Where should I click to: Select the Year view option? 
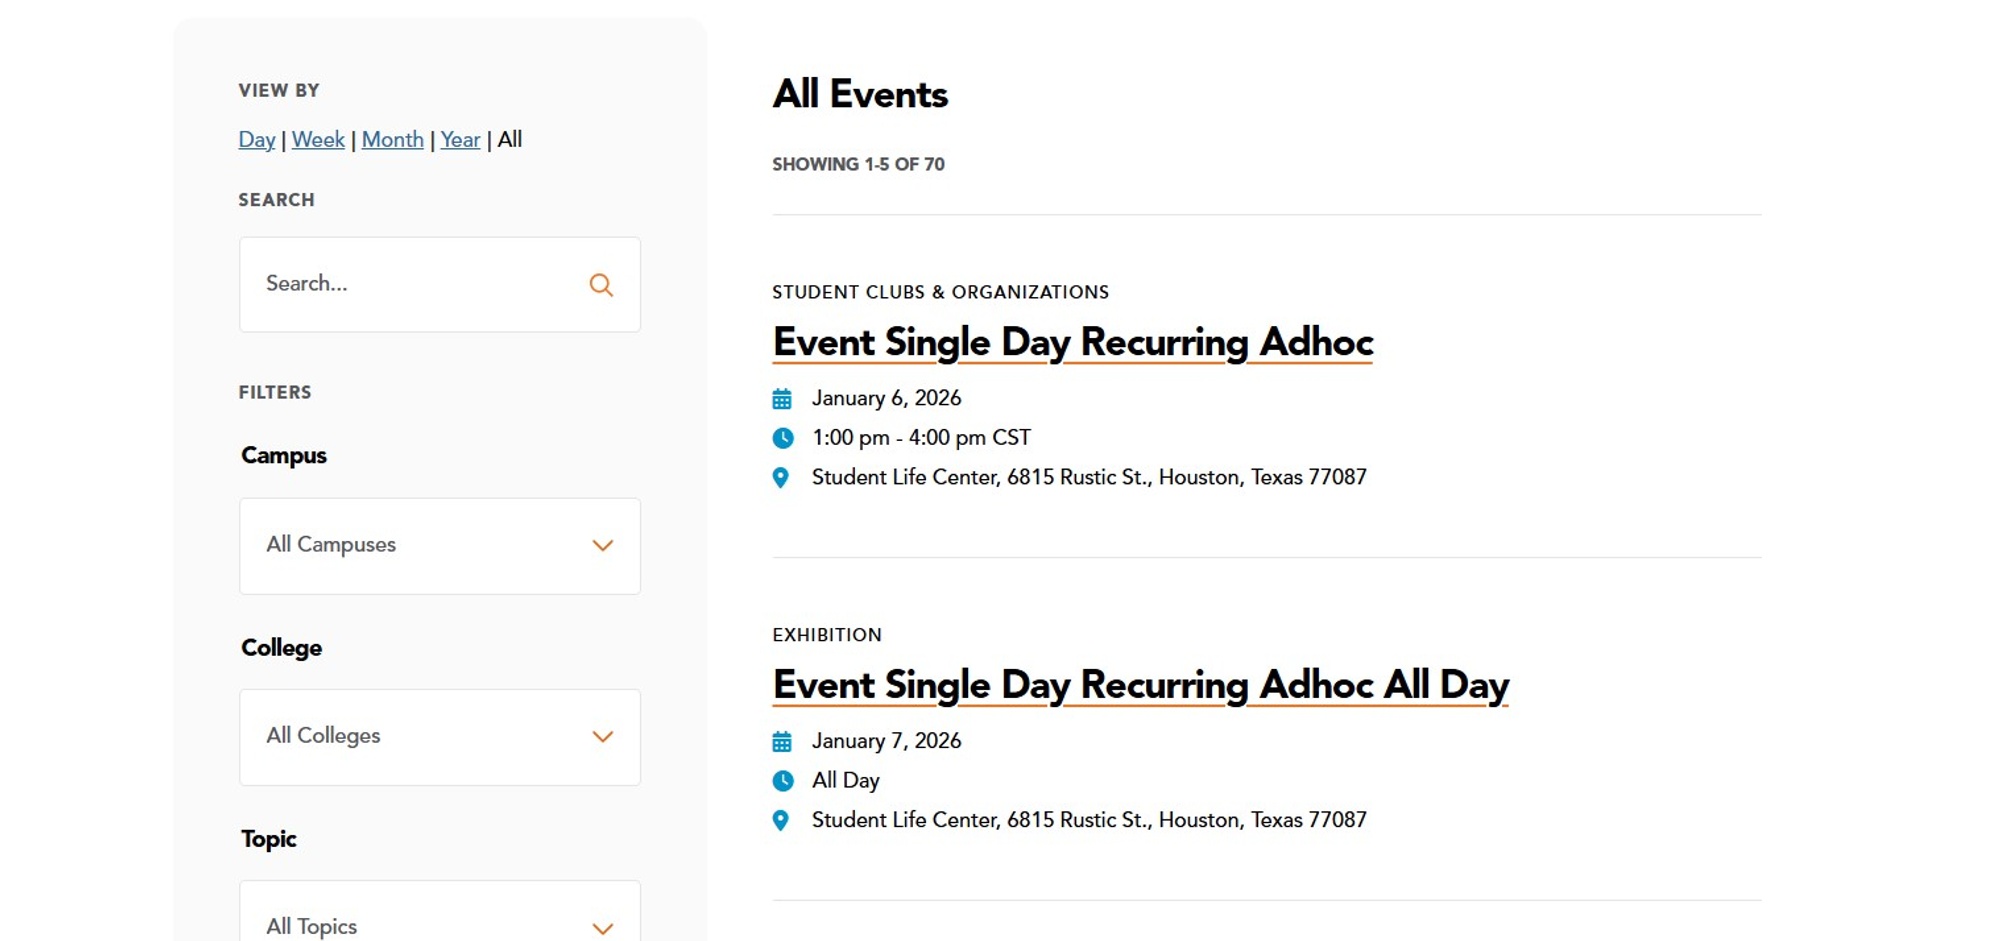click(x=460, y=140)
